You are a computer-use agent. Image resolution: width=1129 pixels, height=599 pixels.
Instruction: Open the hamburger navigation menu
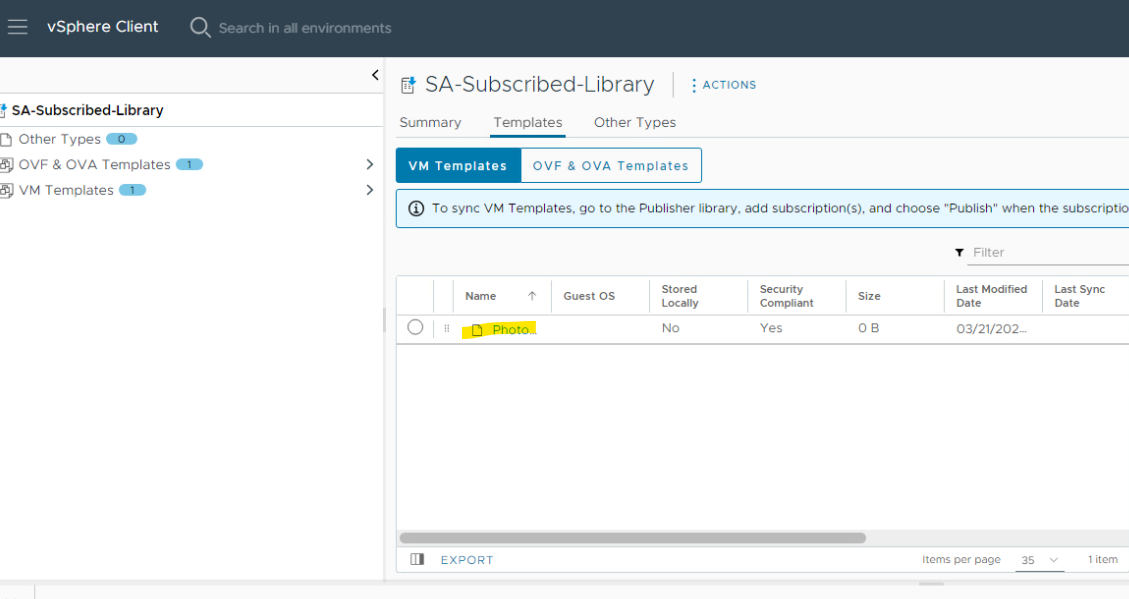pos(17,27)
